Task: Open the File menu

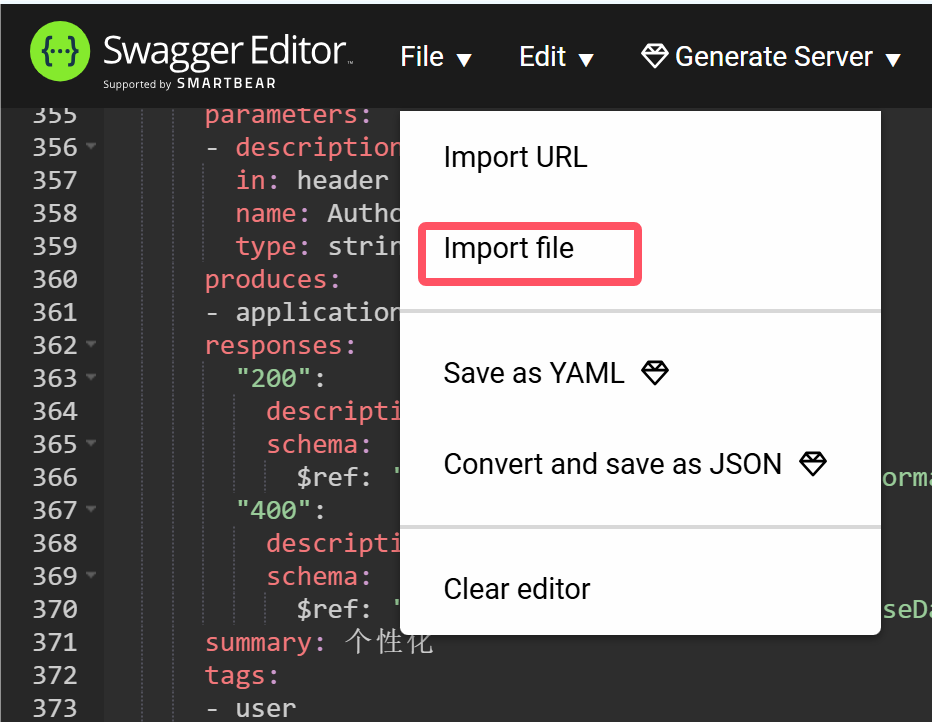Action: pos(435,57)
